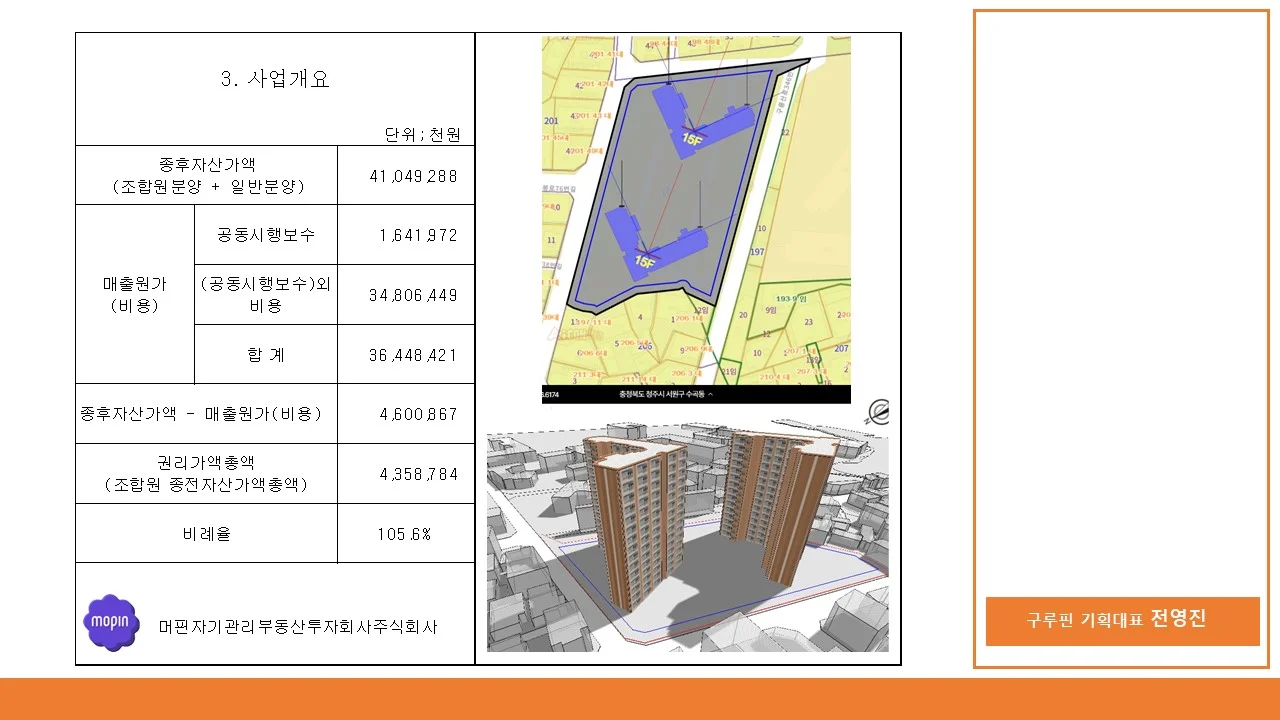
Task: Click the value 105.6%
Action: coord(404,534)
